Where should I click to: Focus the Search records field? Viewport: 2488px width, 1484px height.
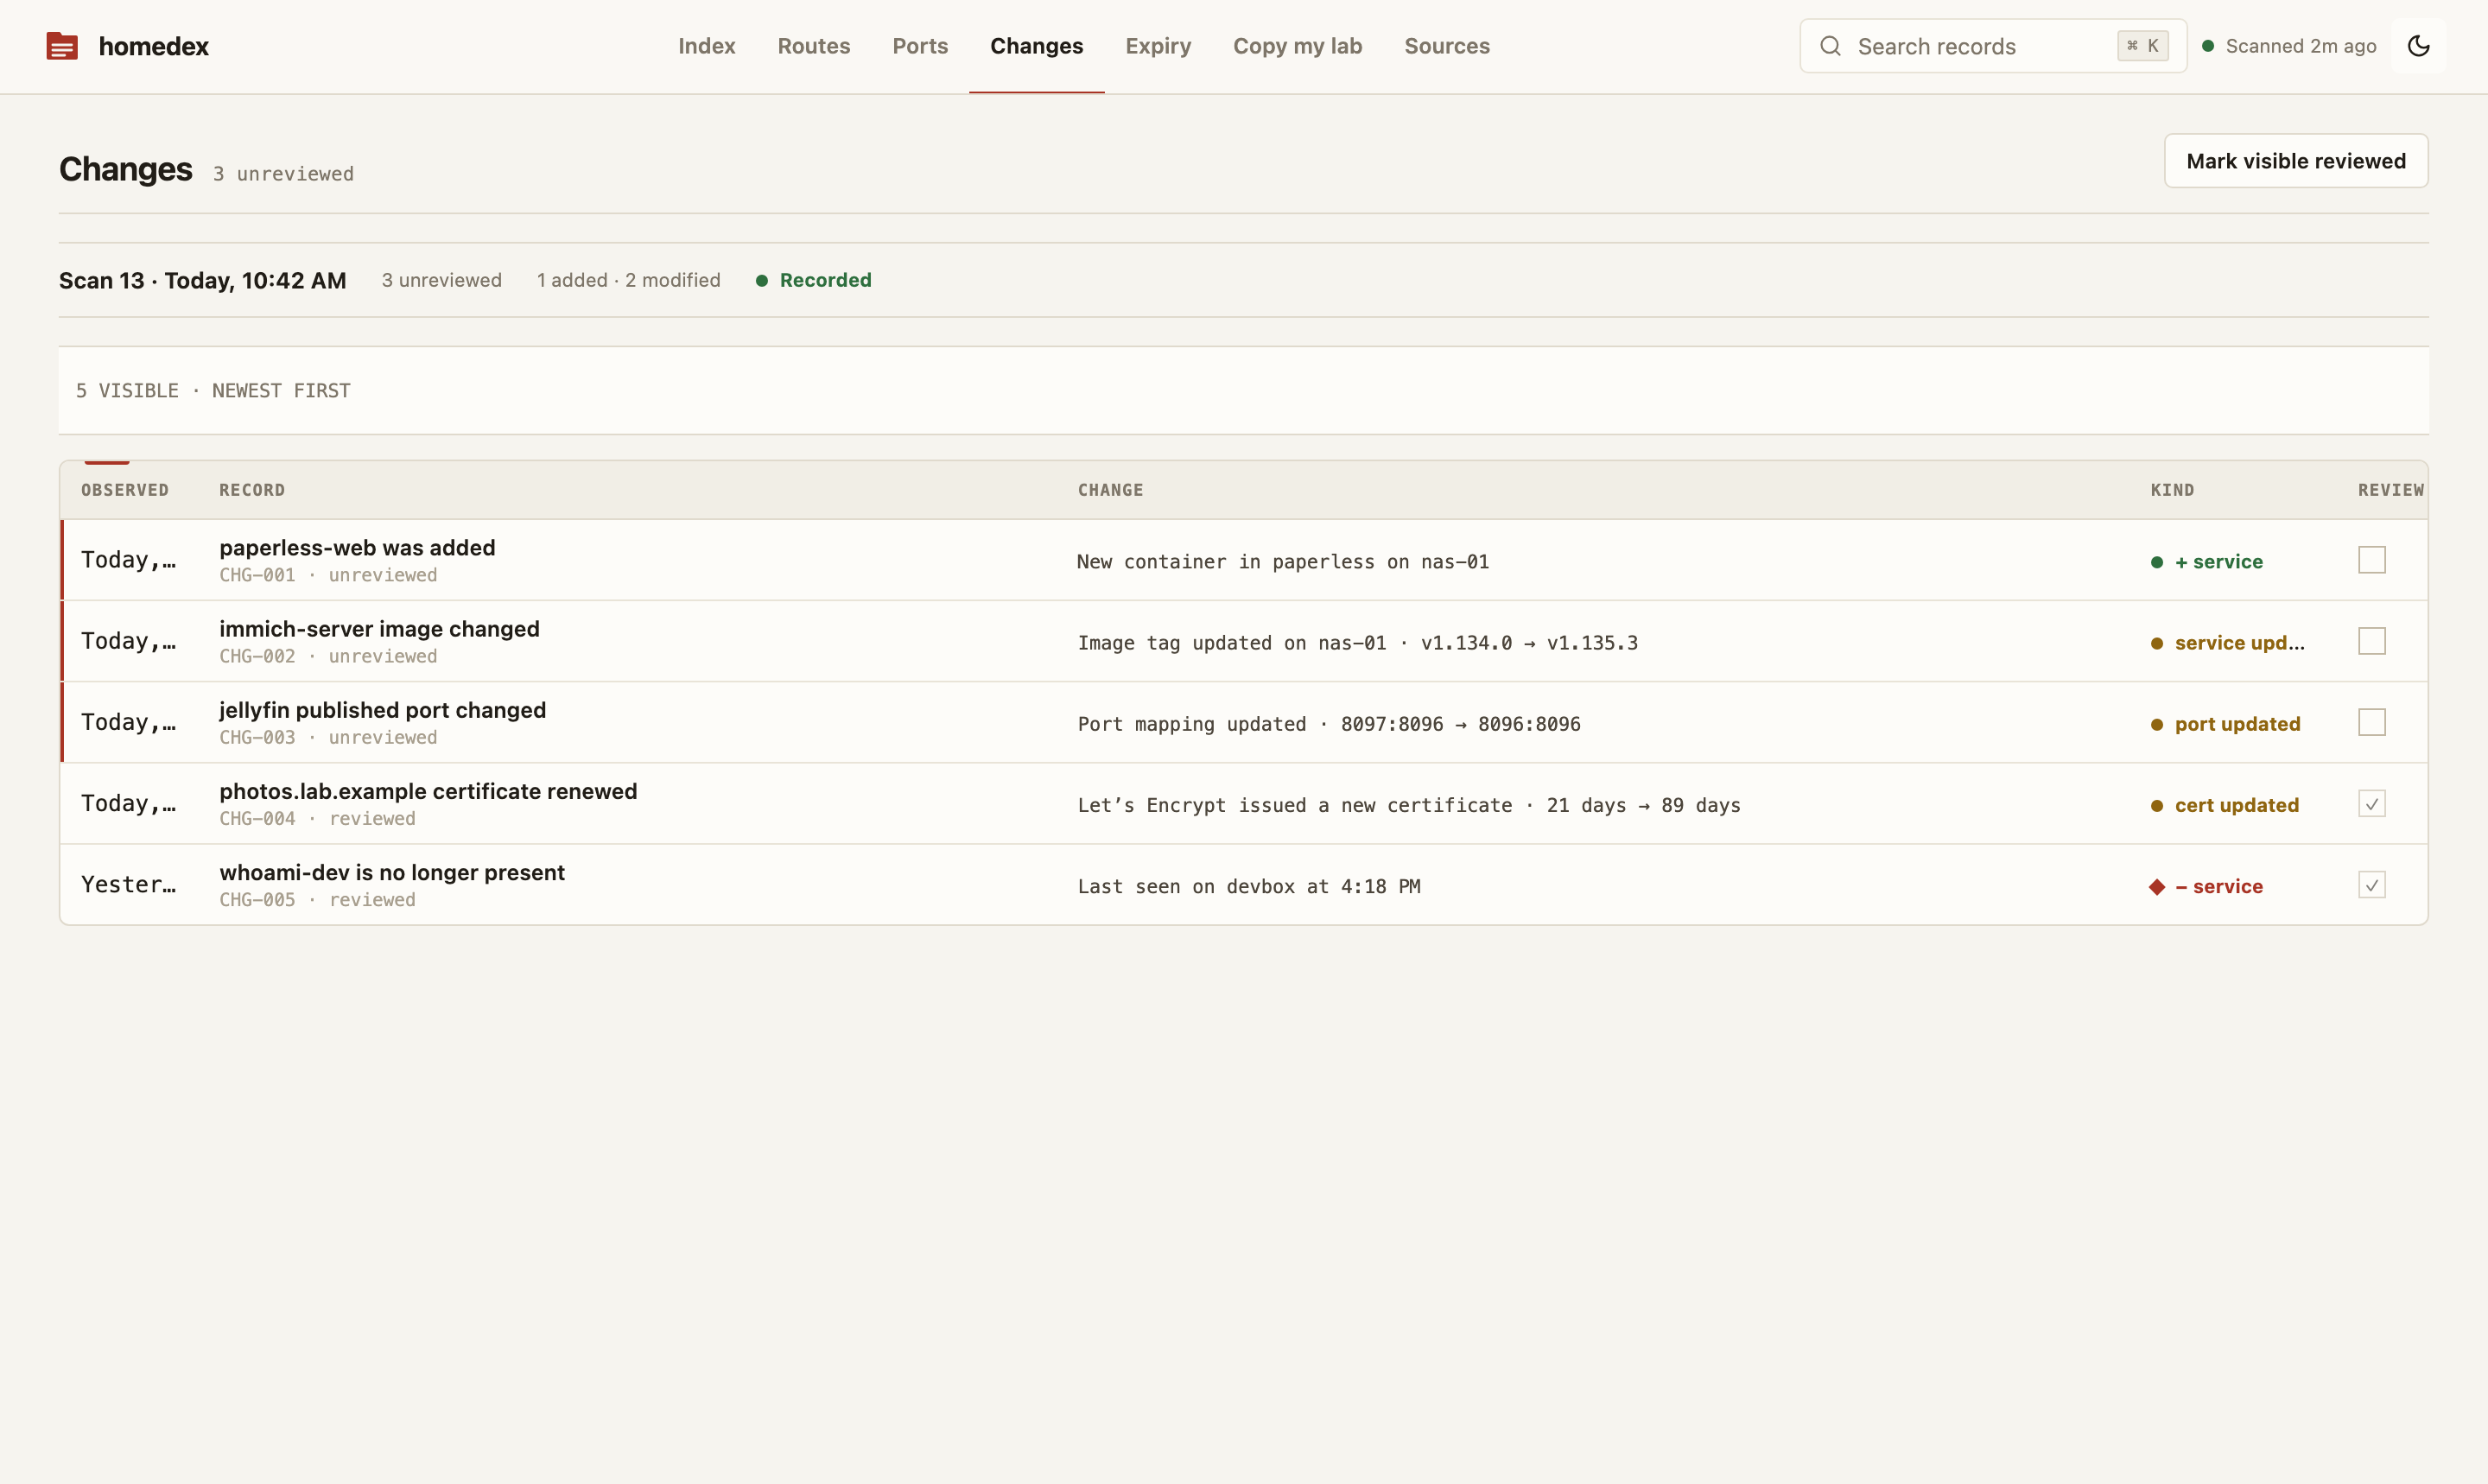1993,46
